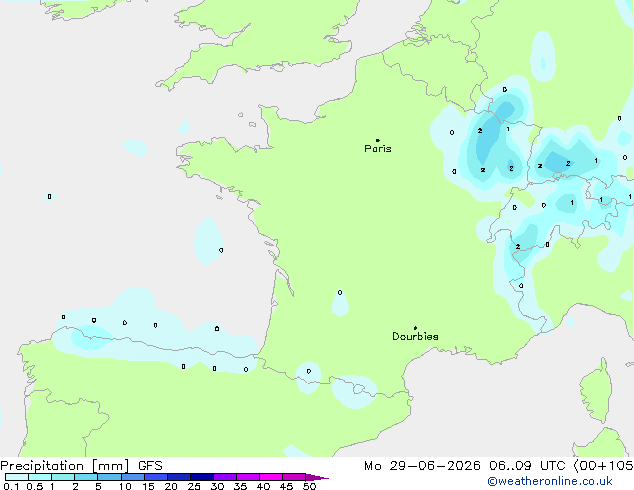Click the '40' legend value
Image resolution: width=634 pixels, height=490 pixels.
pyautogui.click(x=263, y=486)
